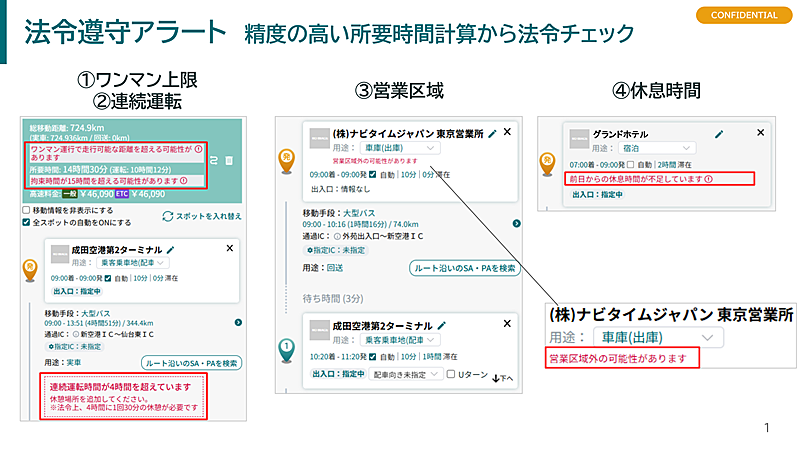Edit Grand Hotel spot with pencil icon
The width and height of the screenshot is (800, 450).
pos(718,132)
